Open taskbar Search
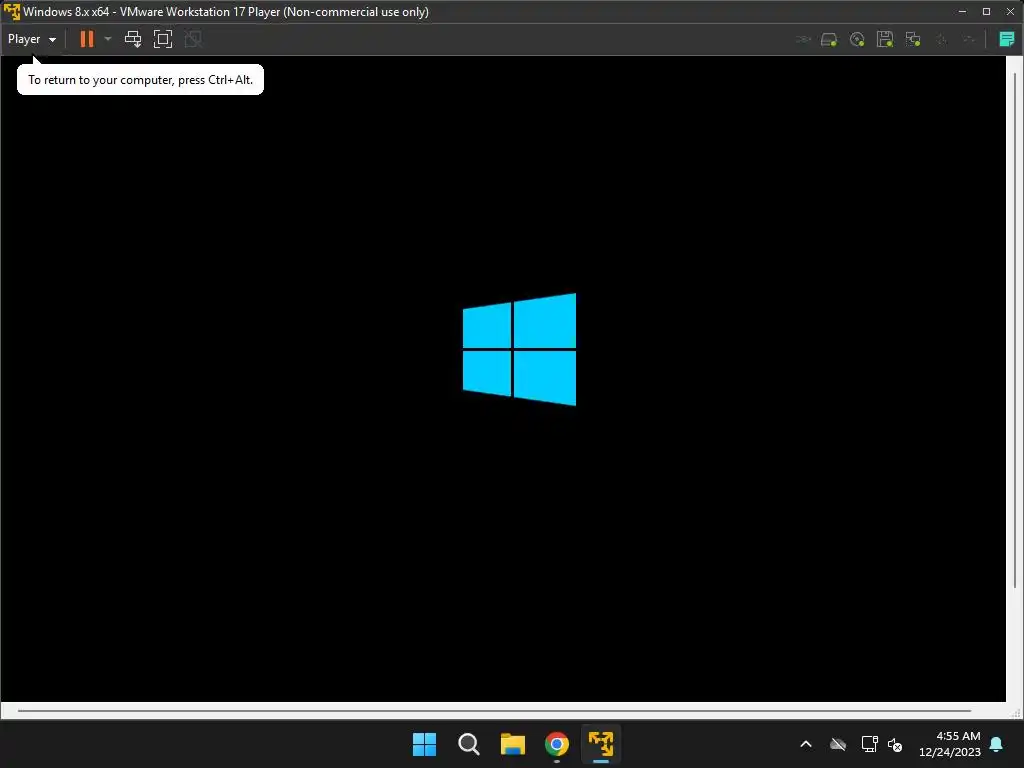This screenshot has height=768, width=1024. [x=469, y=744]
